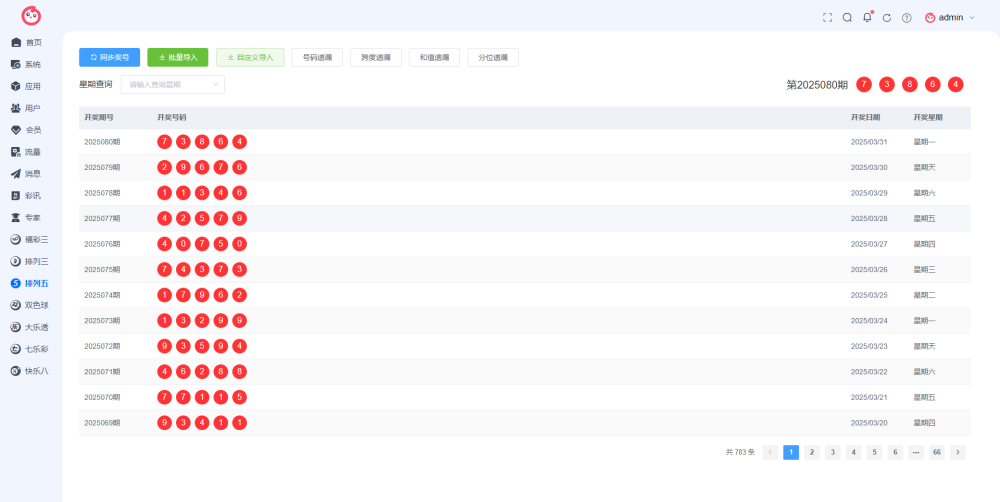Open the 号码遗漏 button

point(317,57)
